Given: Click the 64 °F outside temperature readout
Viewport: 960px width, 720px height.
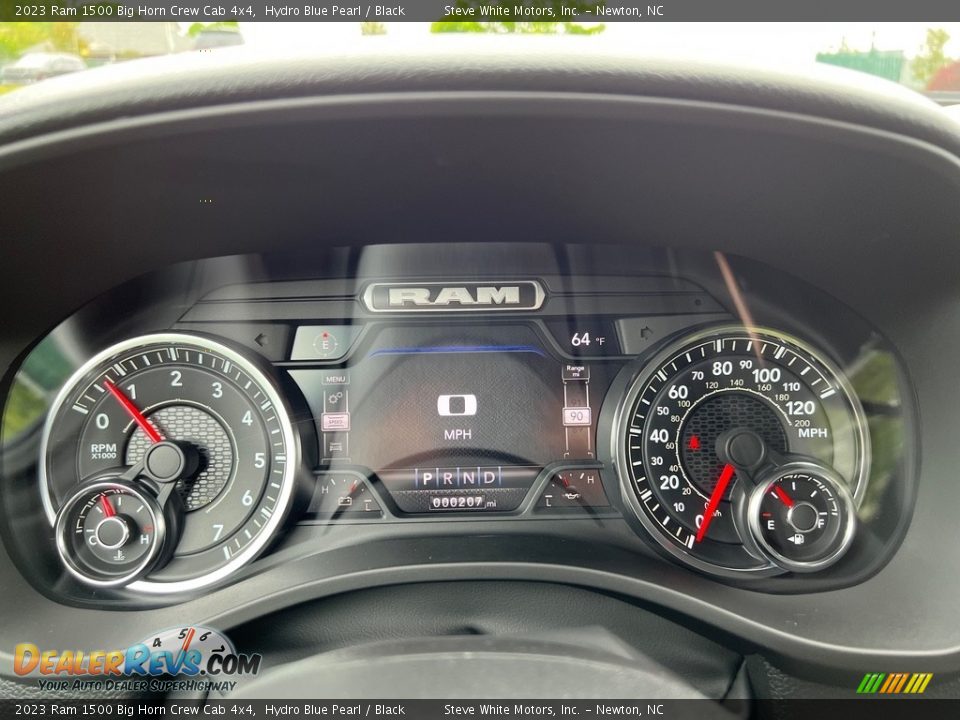Looking at the screenshot, I should pos(587,340).
